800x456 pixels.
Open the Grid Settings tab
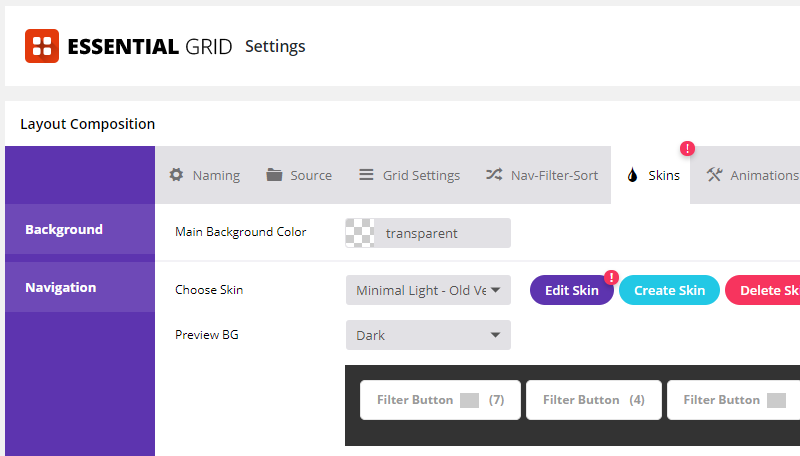pos(409,175)
